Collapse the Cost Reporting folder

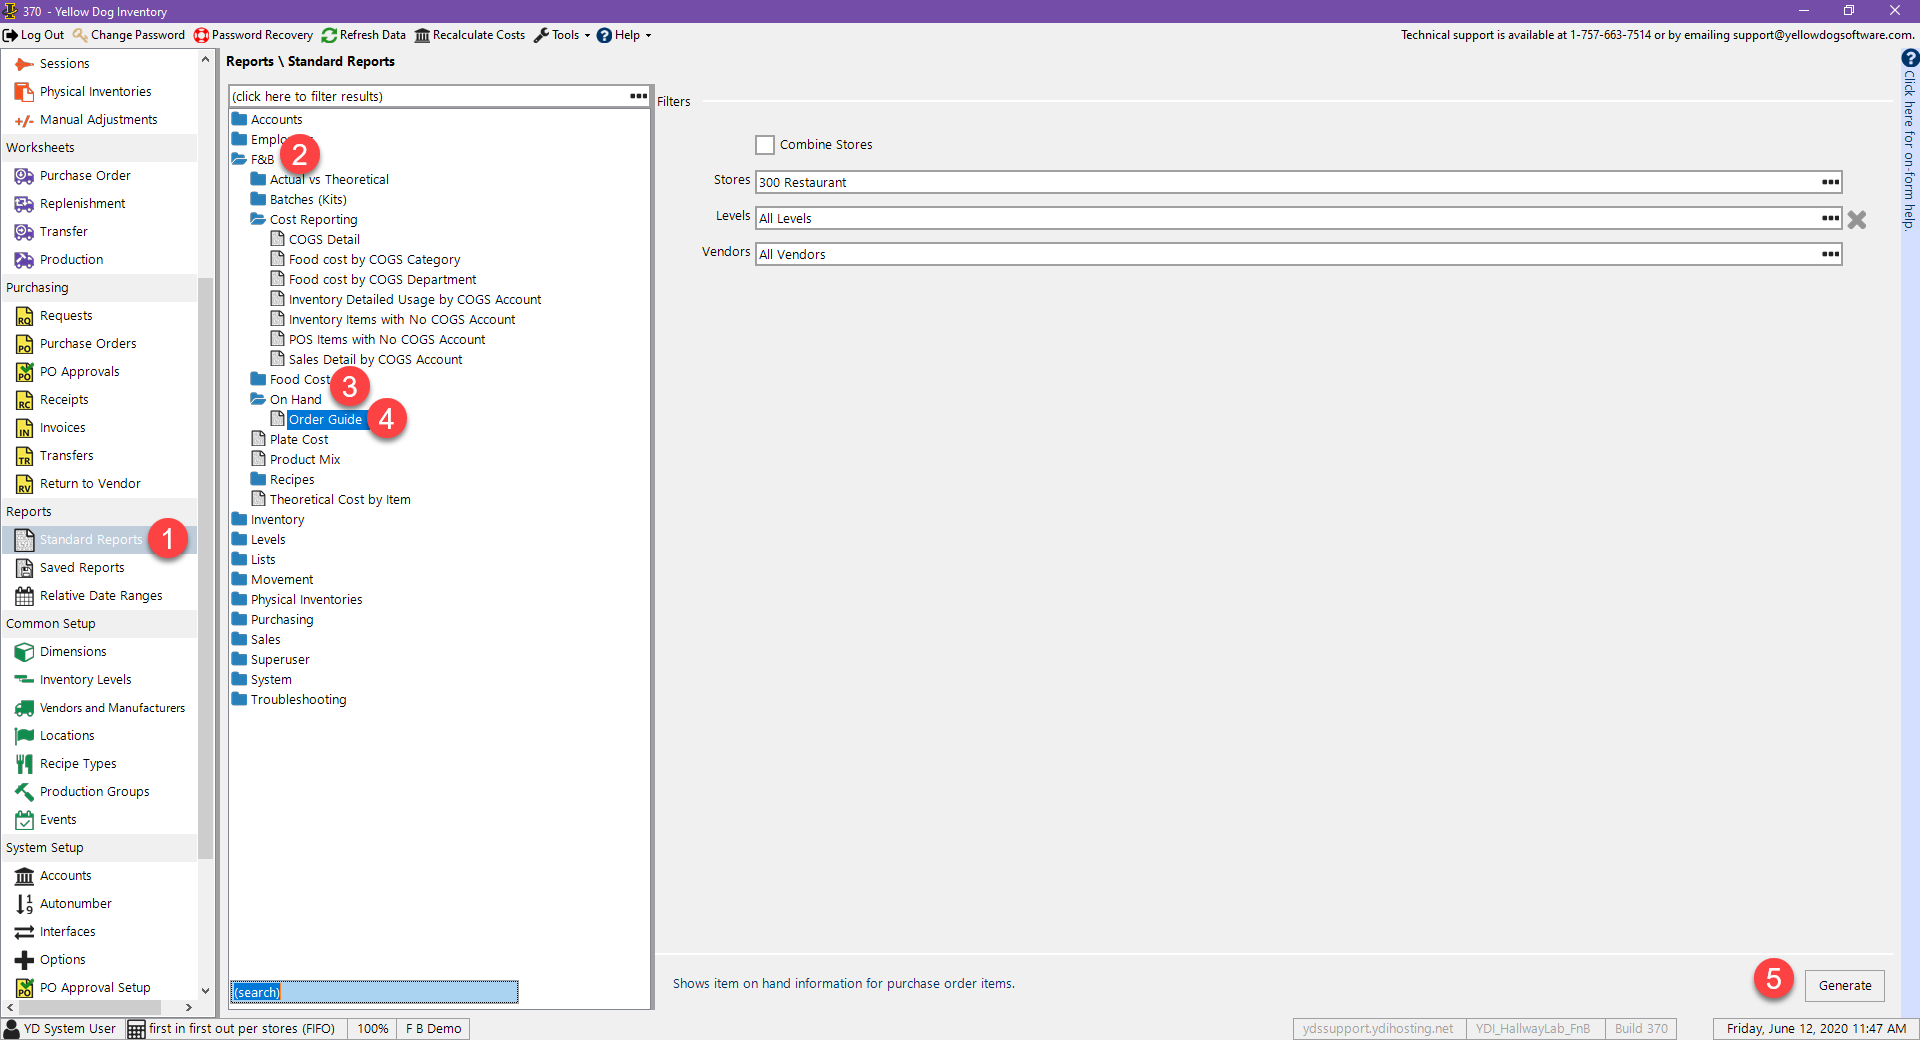258,219
